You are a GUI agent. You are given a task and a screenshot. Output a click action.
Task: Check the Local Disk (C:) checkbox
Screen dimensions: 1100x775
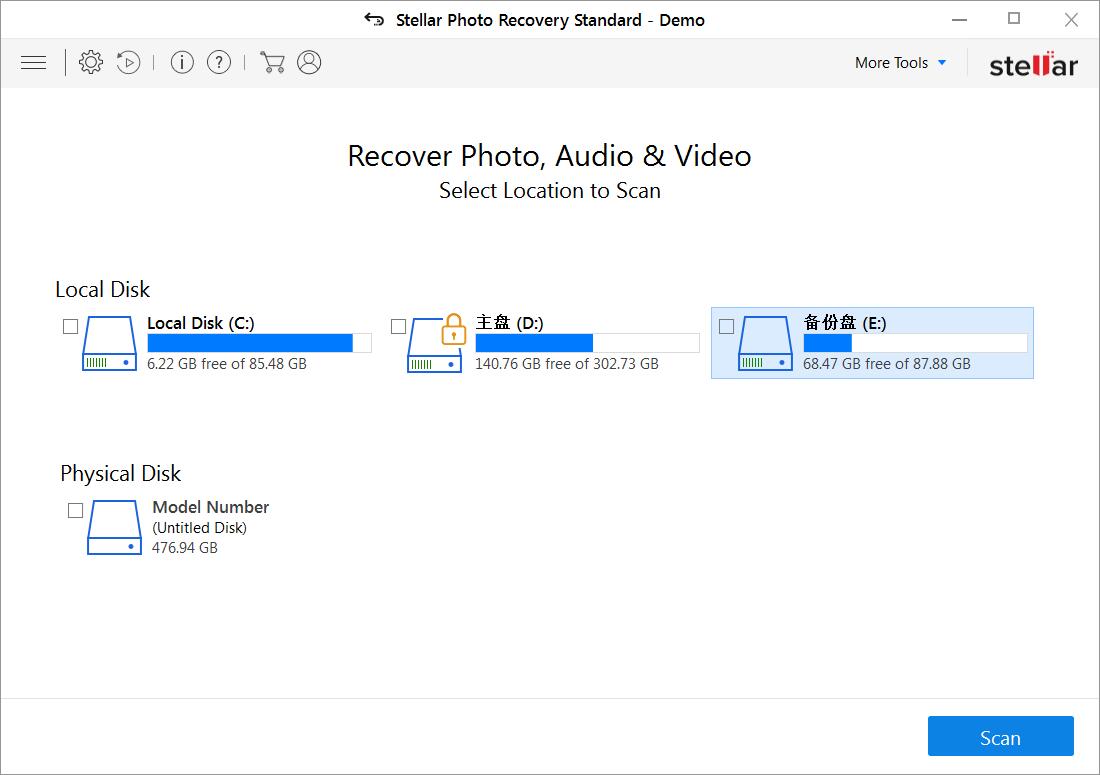pos(70,326)
